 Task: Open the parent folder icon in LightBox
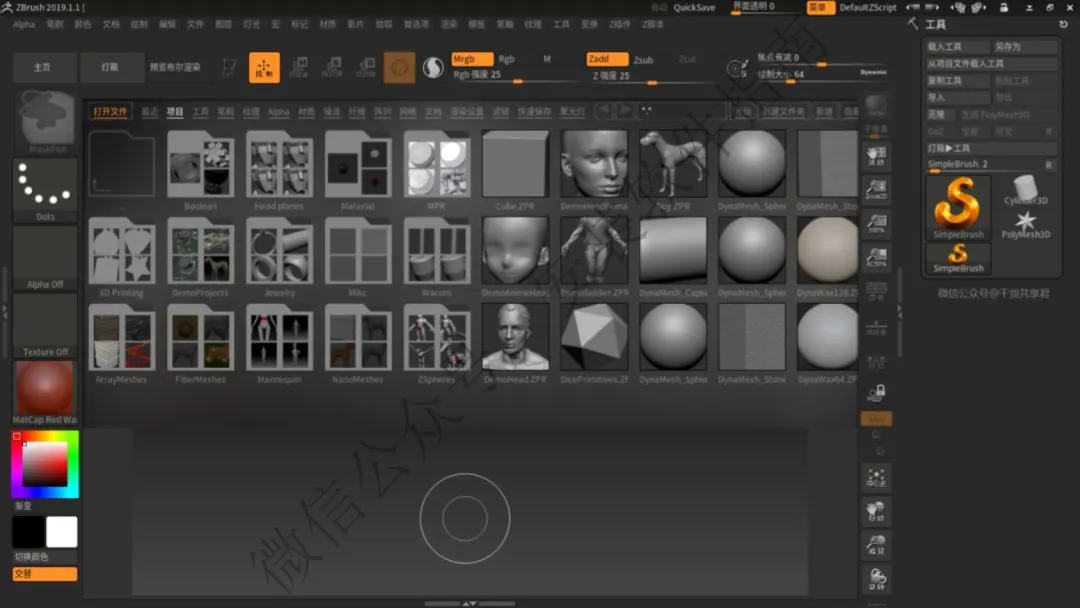tap(122, 164)
